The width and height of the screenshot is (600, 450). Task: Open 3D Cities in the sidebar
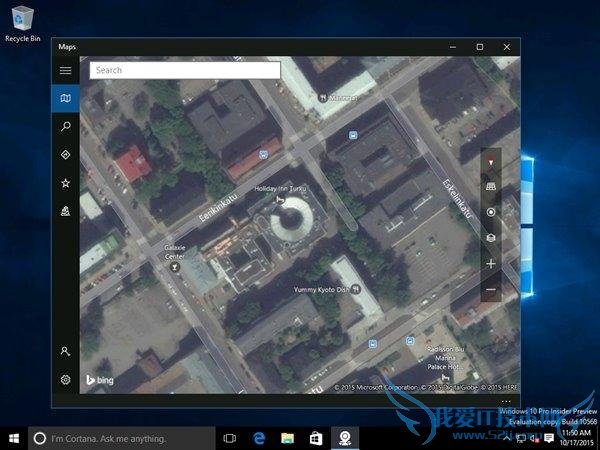pyautogui.click(x=65, y=211)
